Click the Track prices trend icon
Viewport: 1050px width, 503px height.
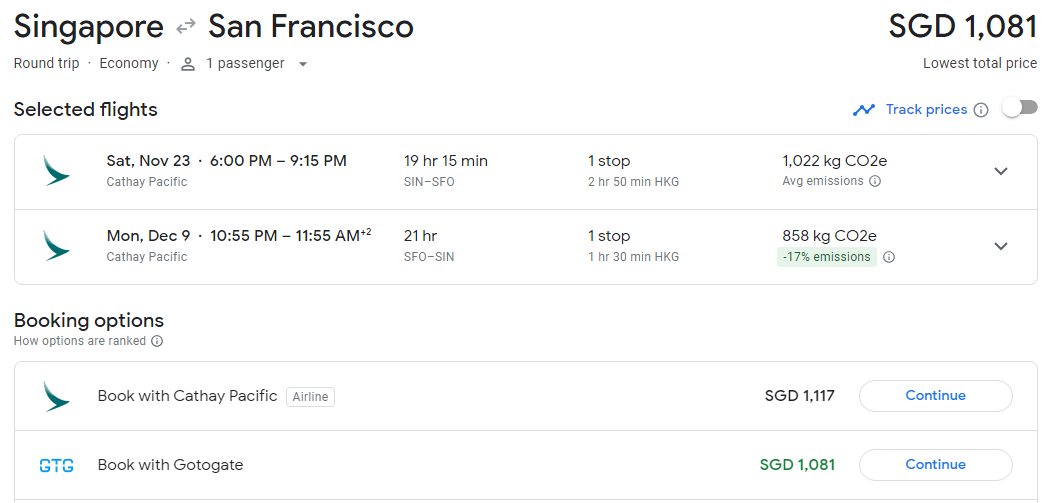pos(864,110)
